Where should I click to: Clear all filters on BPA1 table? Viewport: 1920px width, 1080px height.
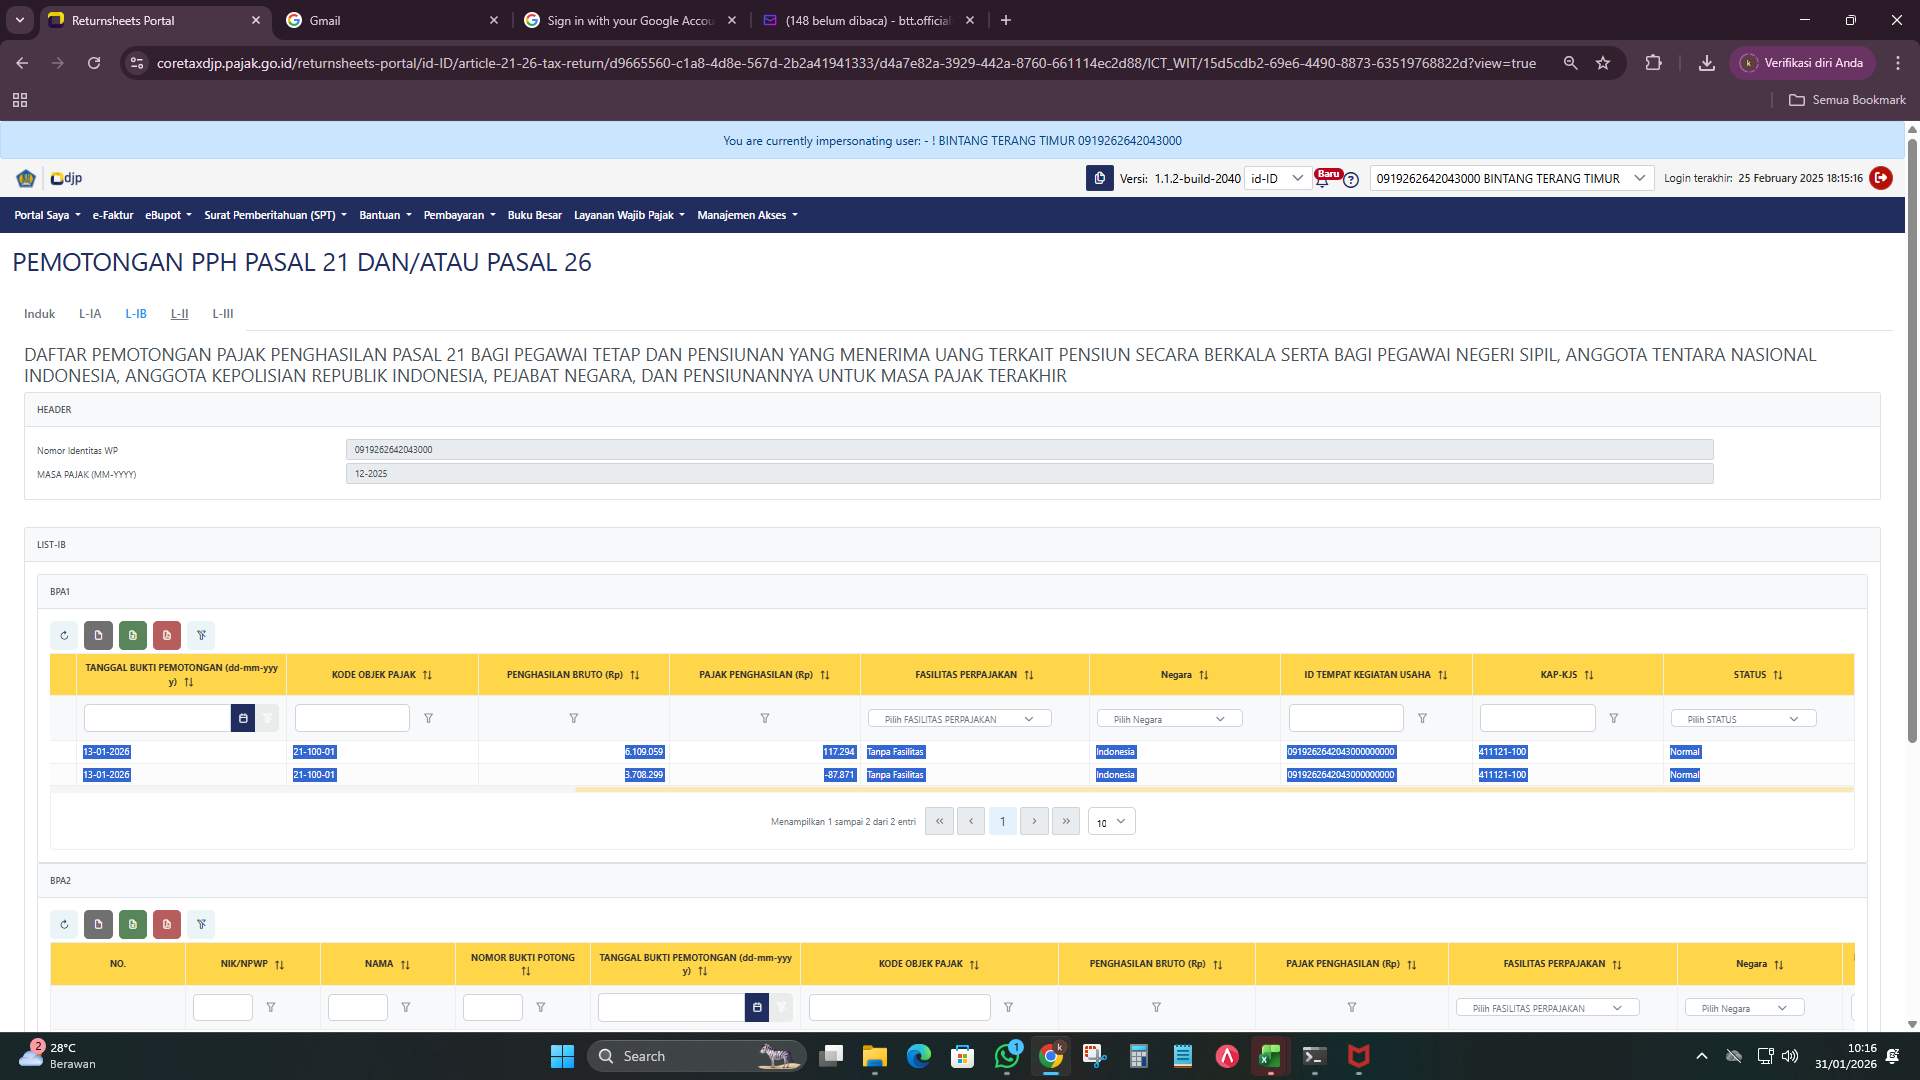pos(202,635)
